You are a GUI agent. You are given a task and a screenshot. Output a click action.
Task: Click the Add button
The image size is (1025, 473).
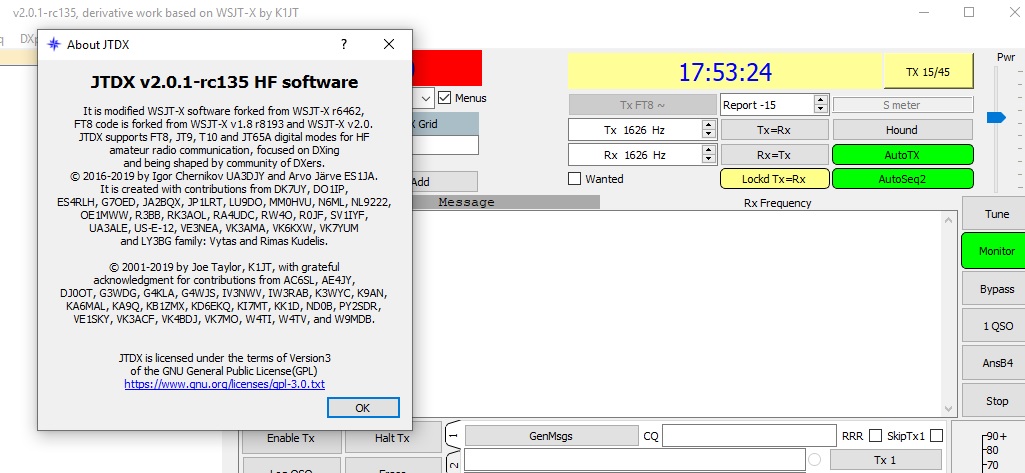pyautogui.click(x=445, y=182)
